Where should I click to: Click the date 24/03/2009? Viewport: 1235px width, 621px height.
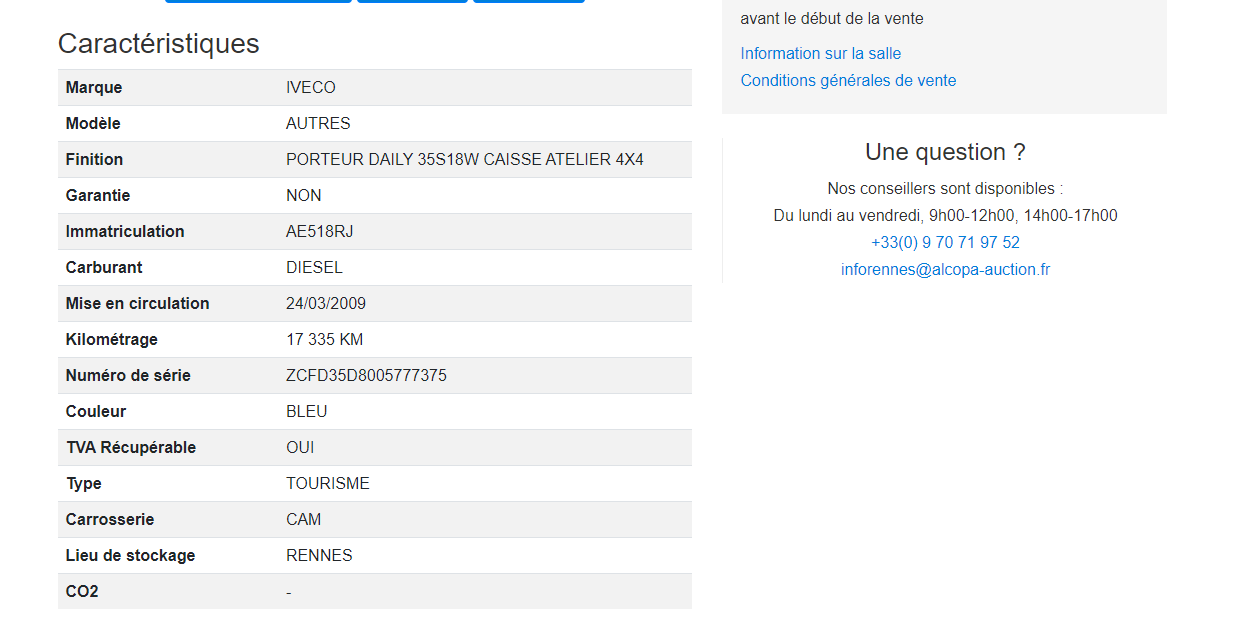[x=326, y=304]
